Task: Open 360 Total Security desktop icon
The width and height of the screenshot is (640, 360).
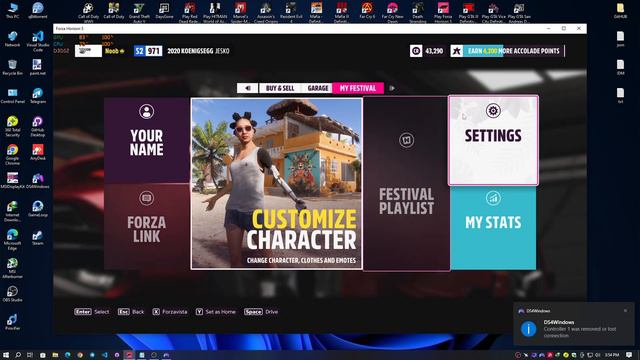Action: tap(13, 125)
